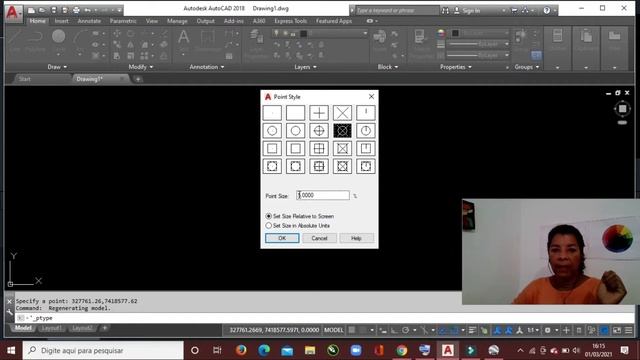Screen dimensions: 640x360
Task: Select the circle with tick point style
Action: 365,131
